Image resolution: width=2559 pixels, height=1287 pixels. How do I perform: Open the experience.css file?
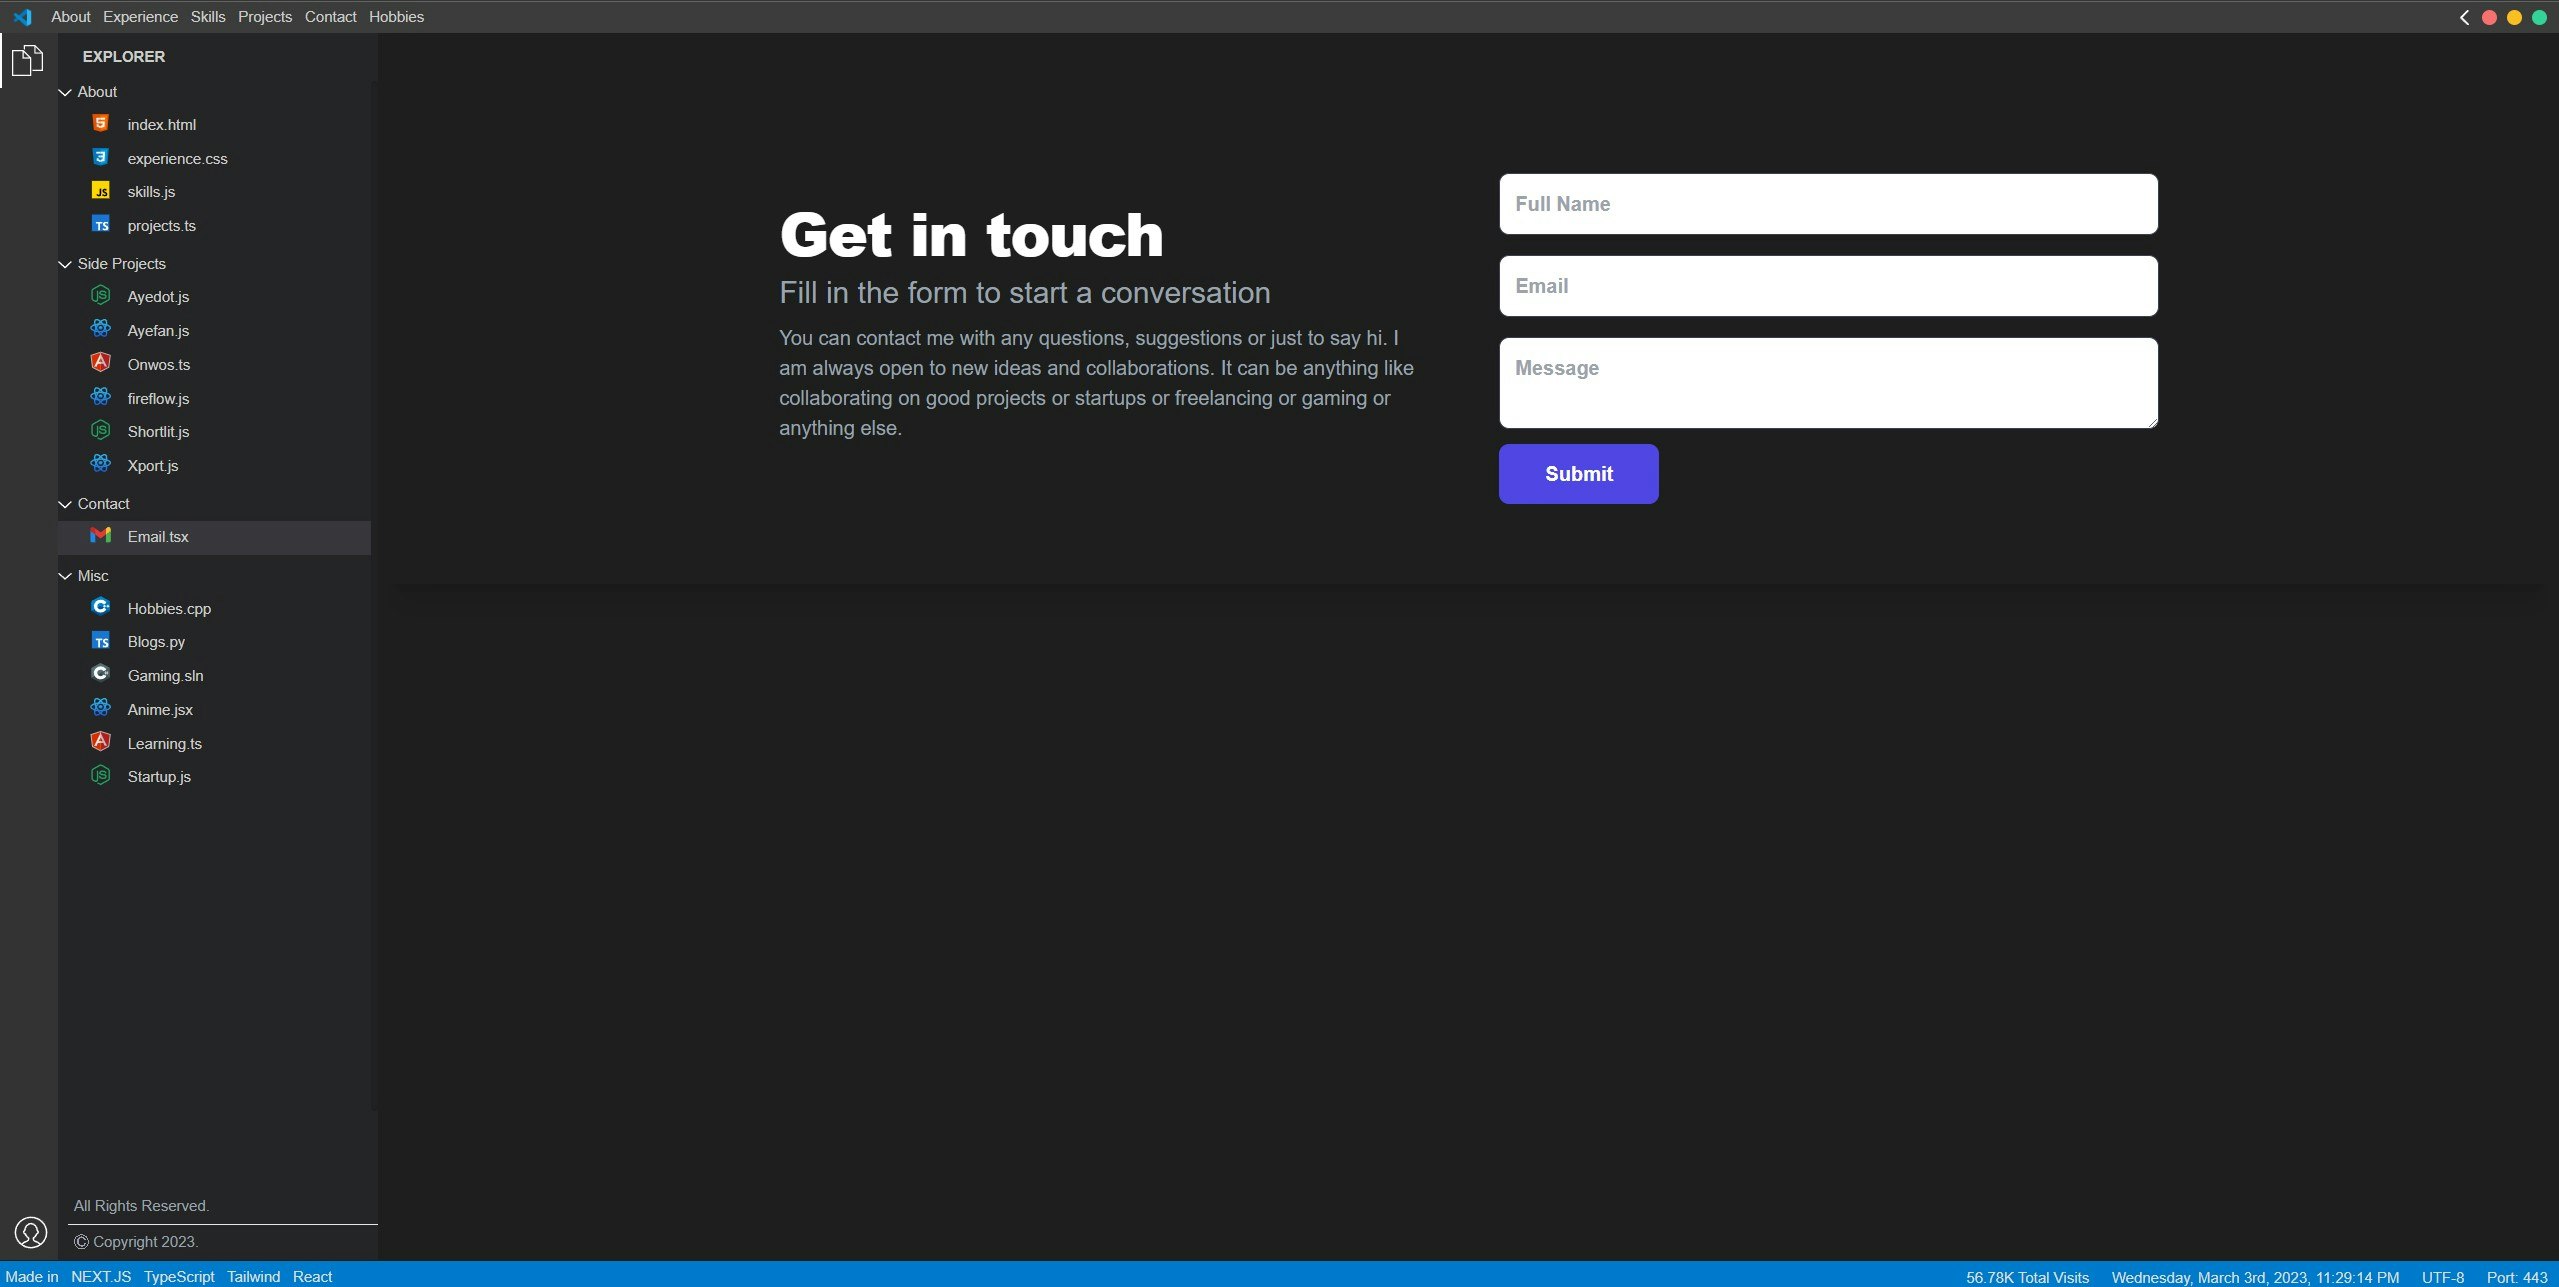(x=214, y=158)
